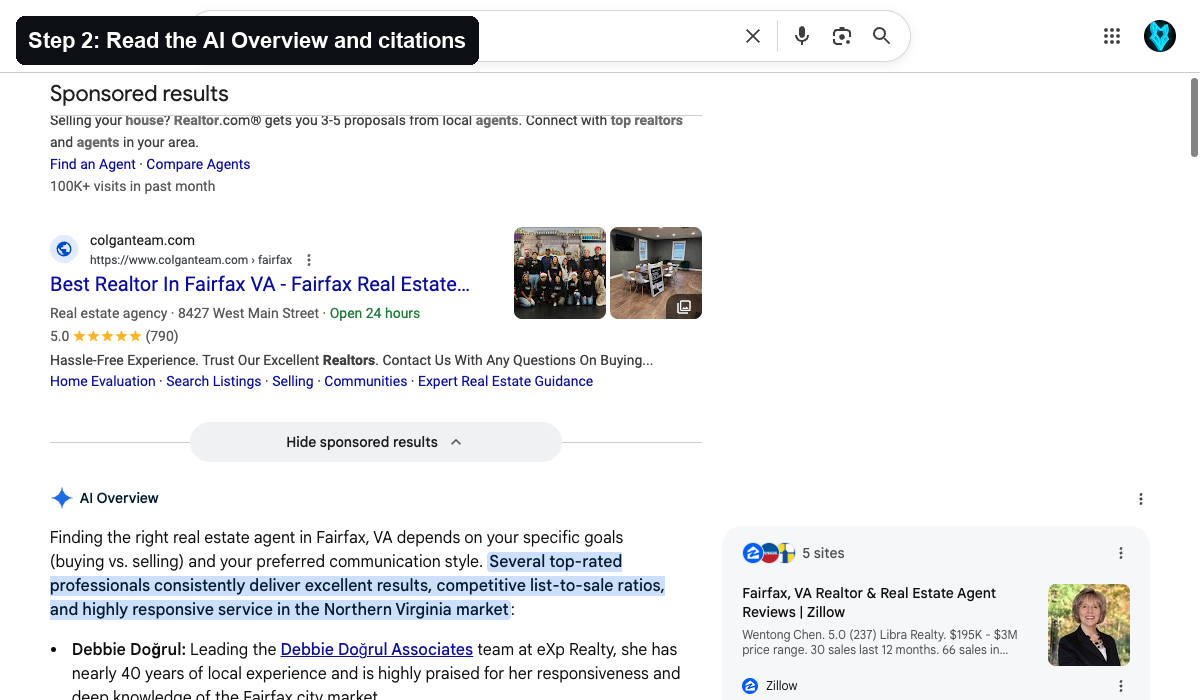Screen dimensions: 1200x700
Task: View the Colgan team group photo thumbnail
Action: coord(560,273)
